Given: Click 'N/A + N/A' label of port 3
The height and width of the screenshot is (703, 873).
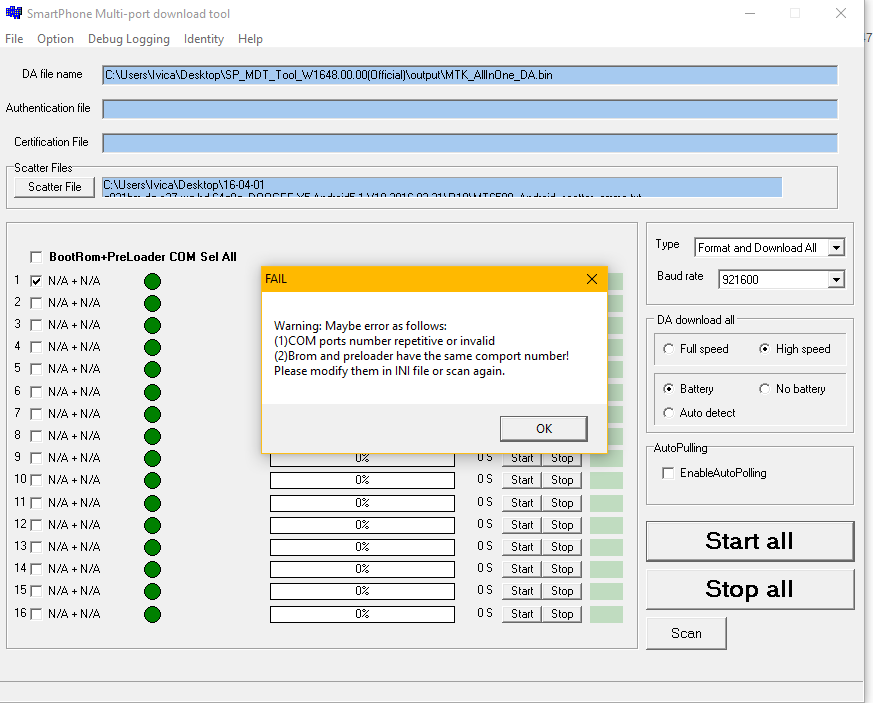Looking at the screenshot, I should (x=74, y=325).
